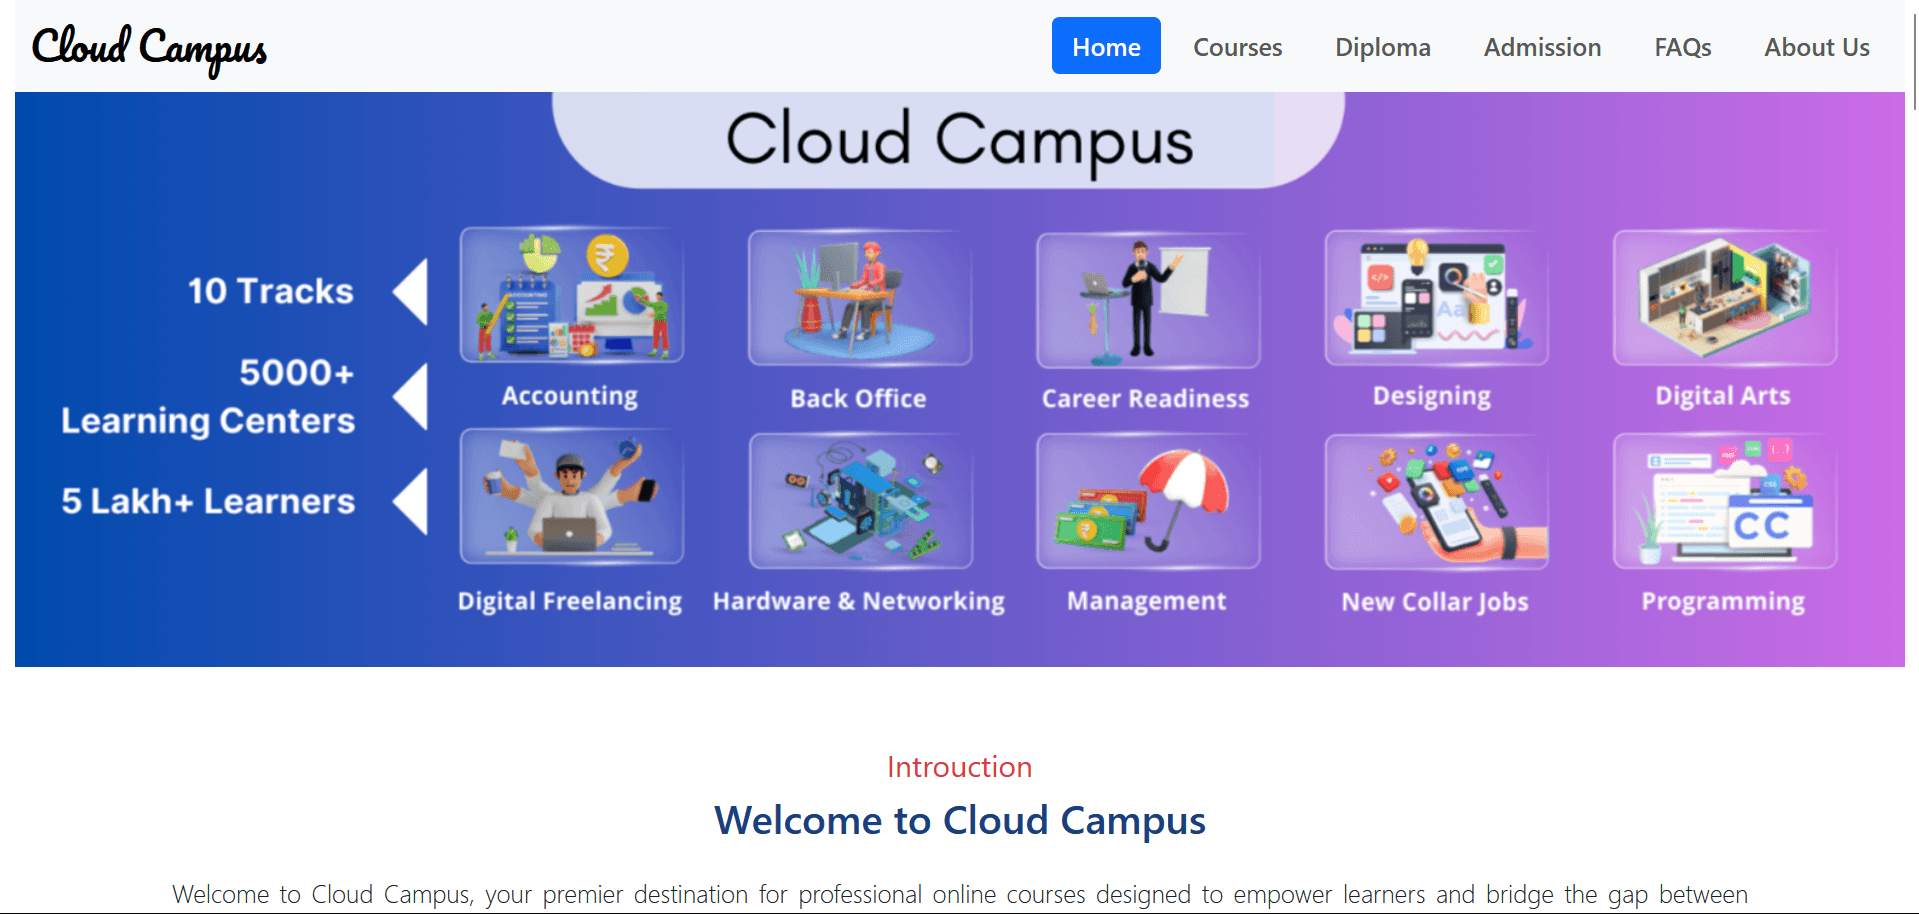
Task: Open the Accounting track card
Action: 571,295
